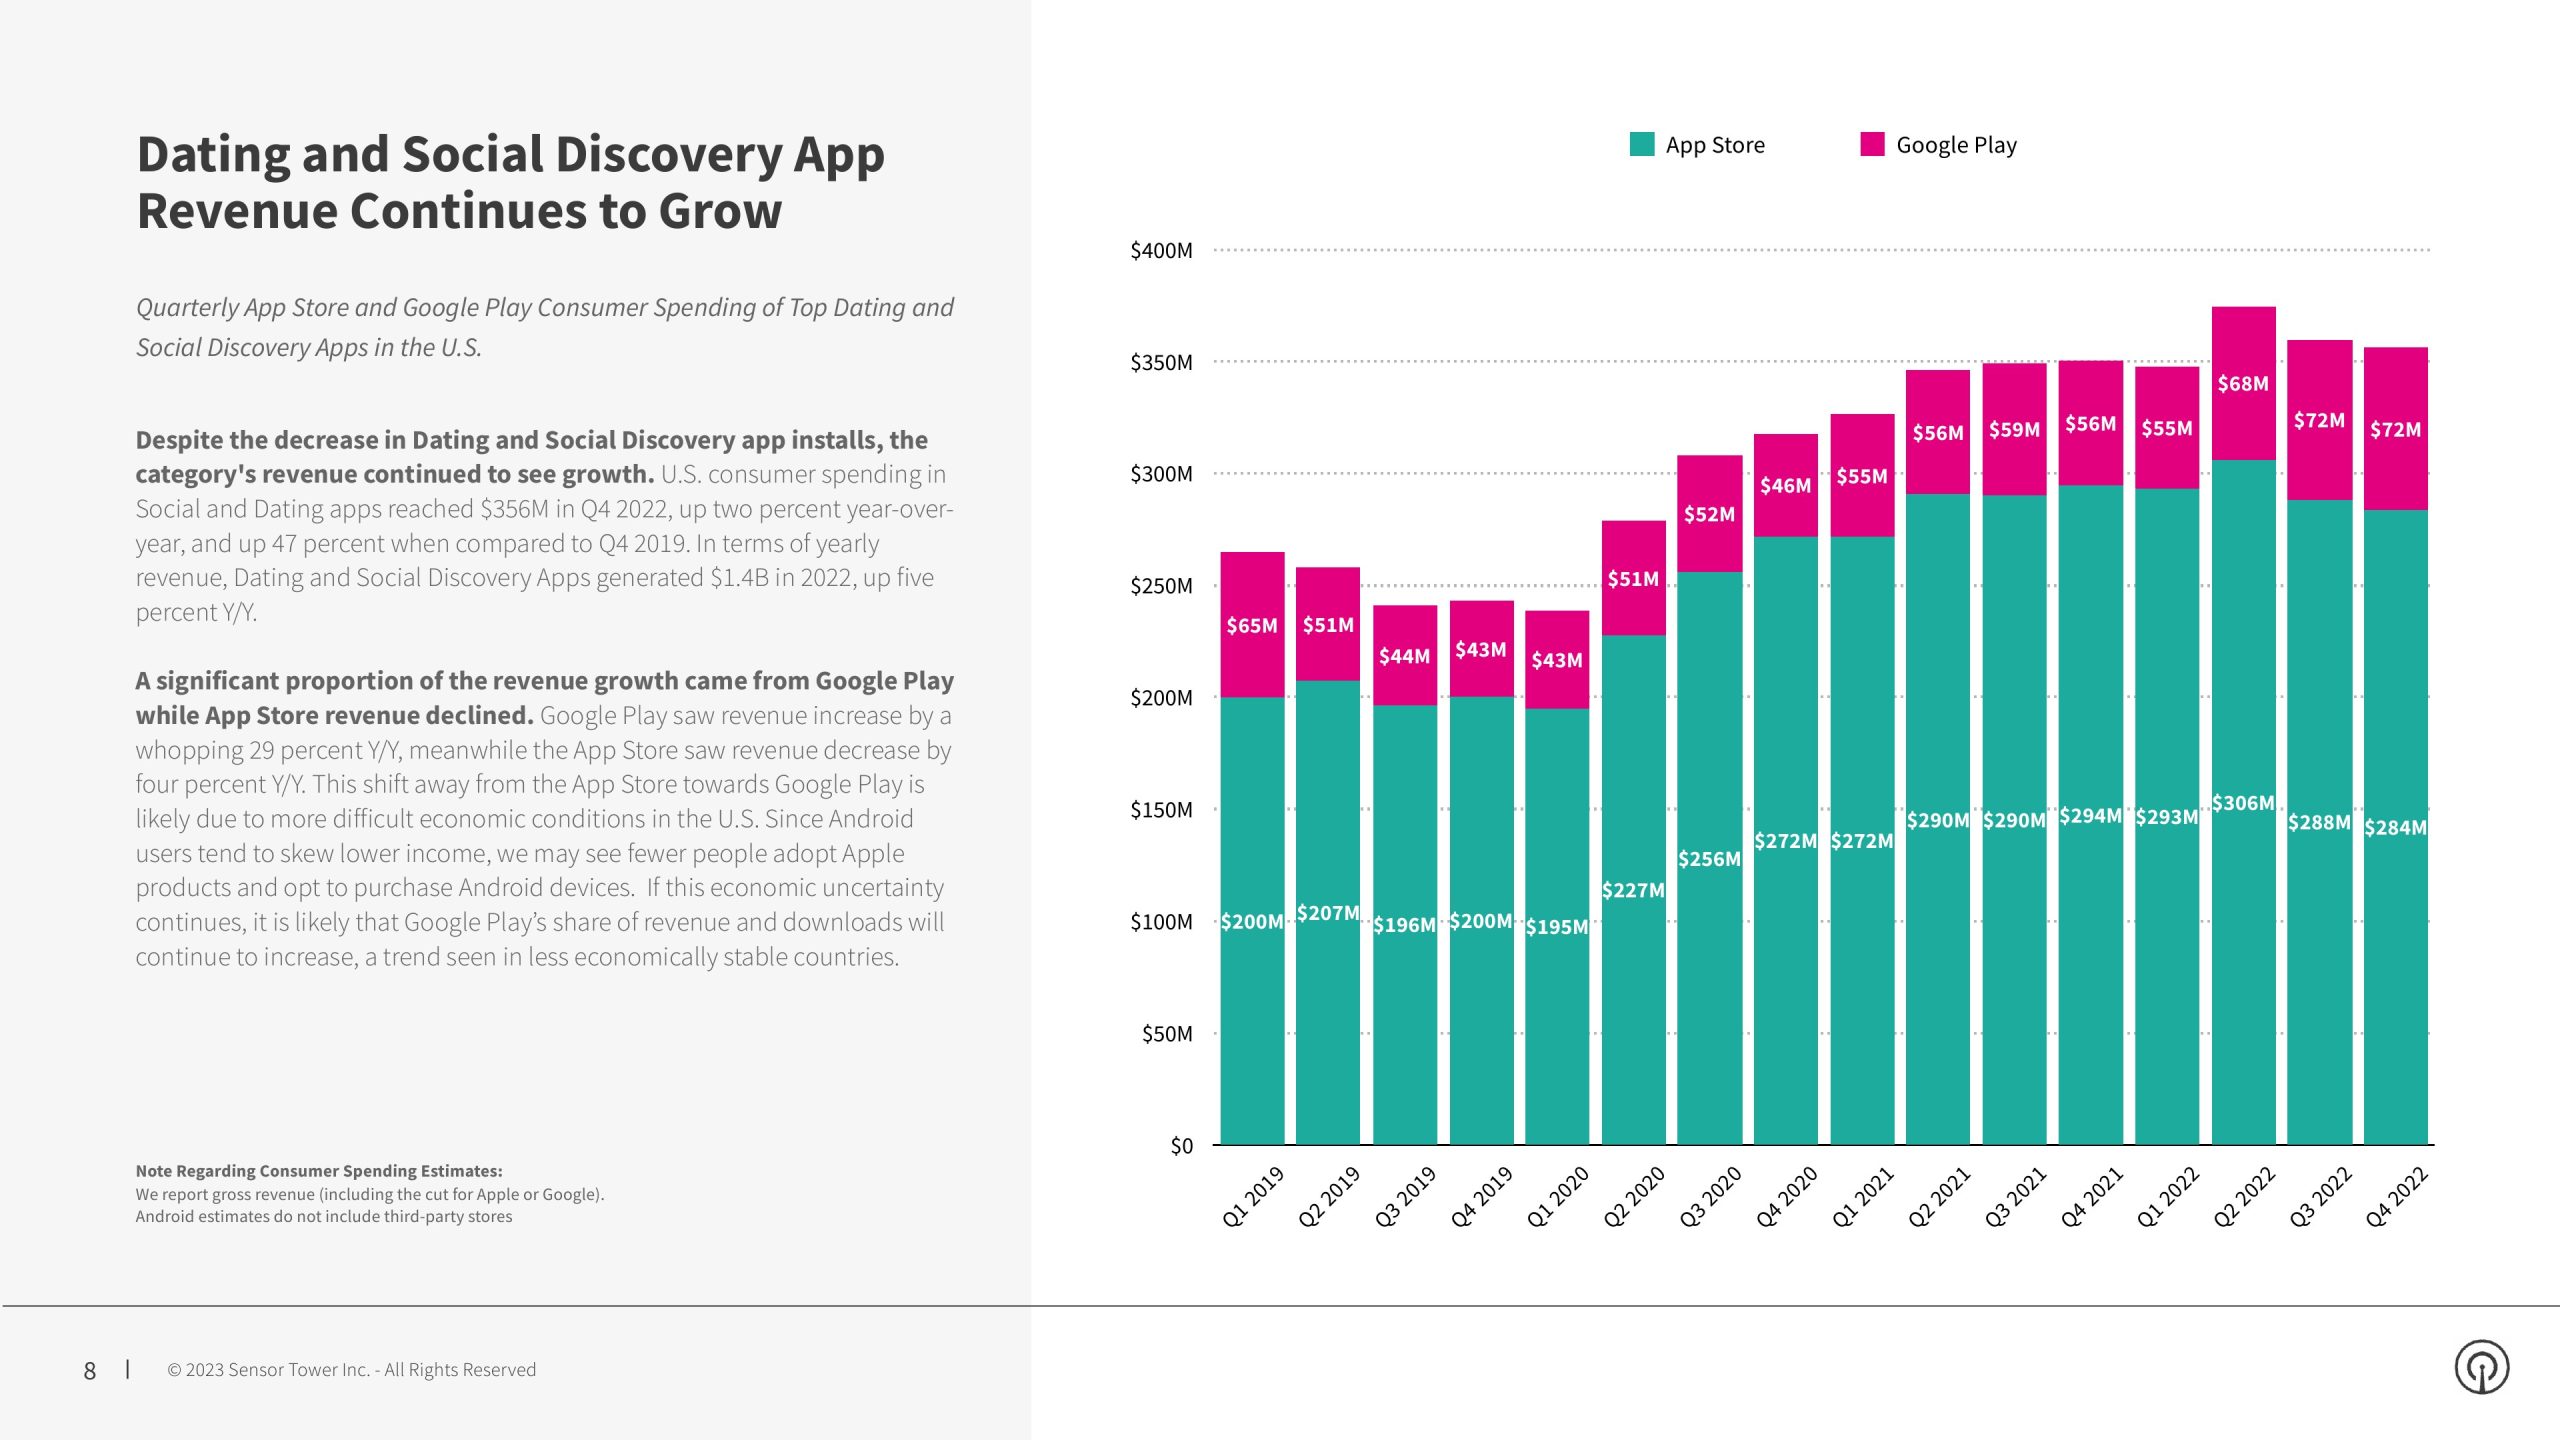Click the $0 y-axis label
The width and height of the screenshot is (2560, 1440).
tap(1181, 1146)
